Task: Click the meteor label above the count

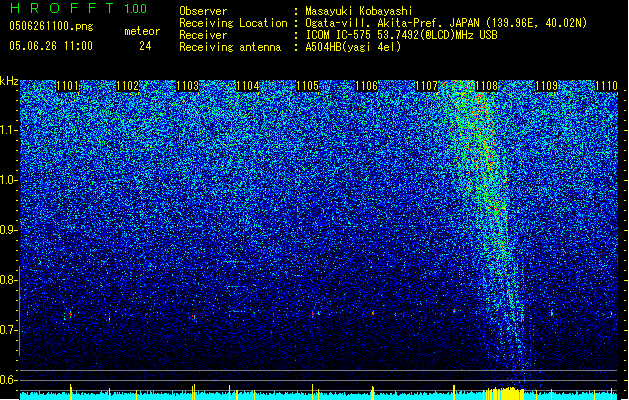Action: tap(142, 31)
